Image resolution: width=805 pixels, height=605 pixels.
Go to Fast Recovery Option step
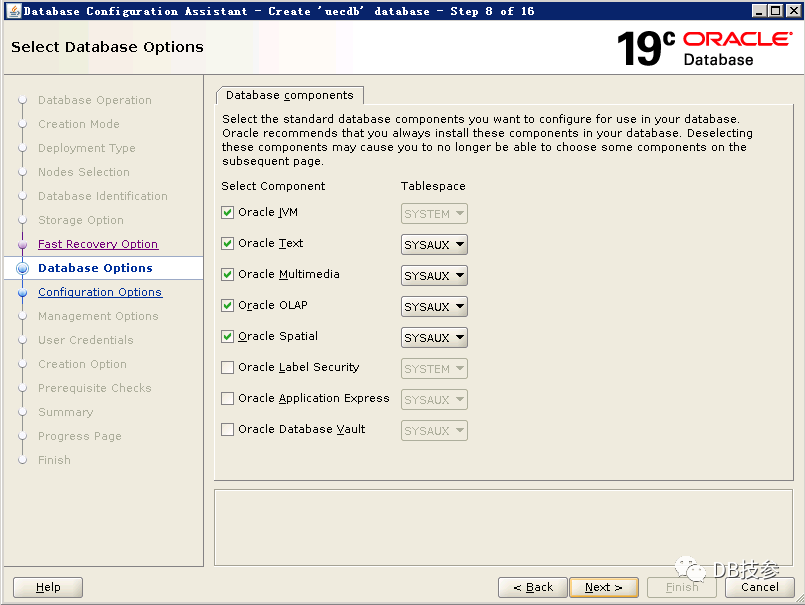click(x=98, y=244)
